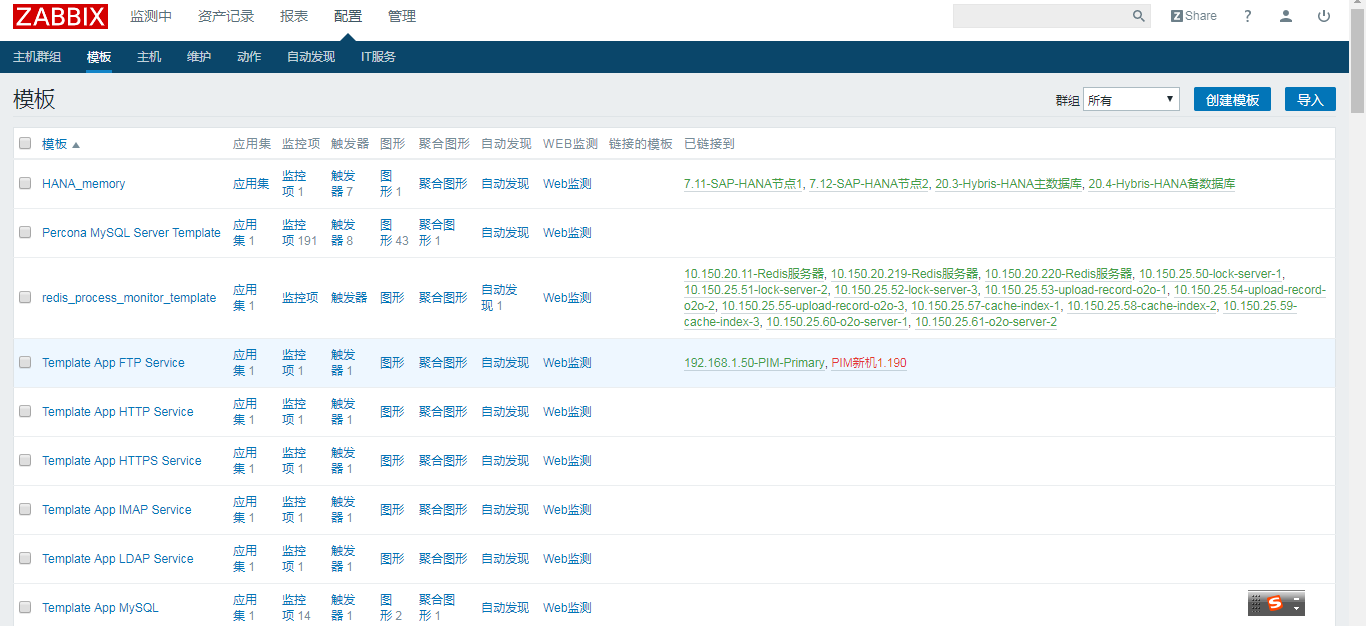The image size is (1366, 626).
Task: Open 触发器 8 for Percona template
Action: click(343, 233)
